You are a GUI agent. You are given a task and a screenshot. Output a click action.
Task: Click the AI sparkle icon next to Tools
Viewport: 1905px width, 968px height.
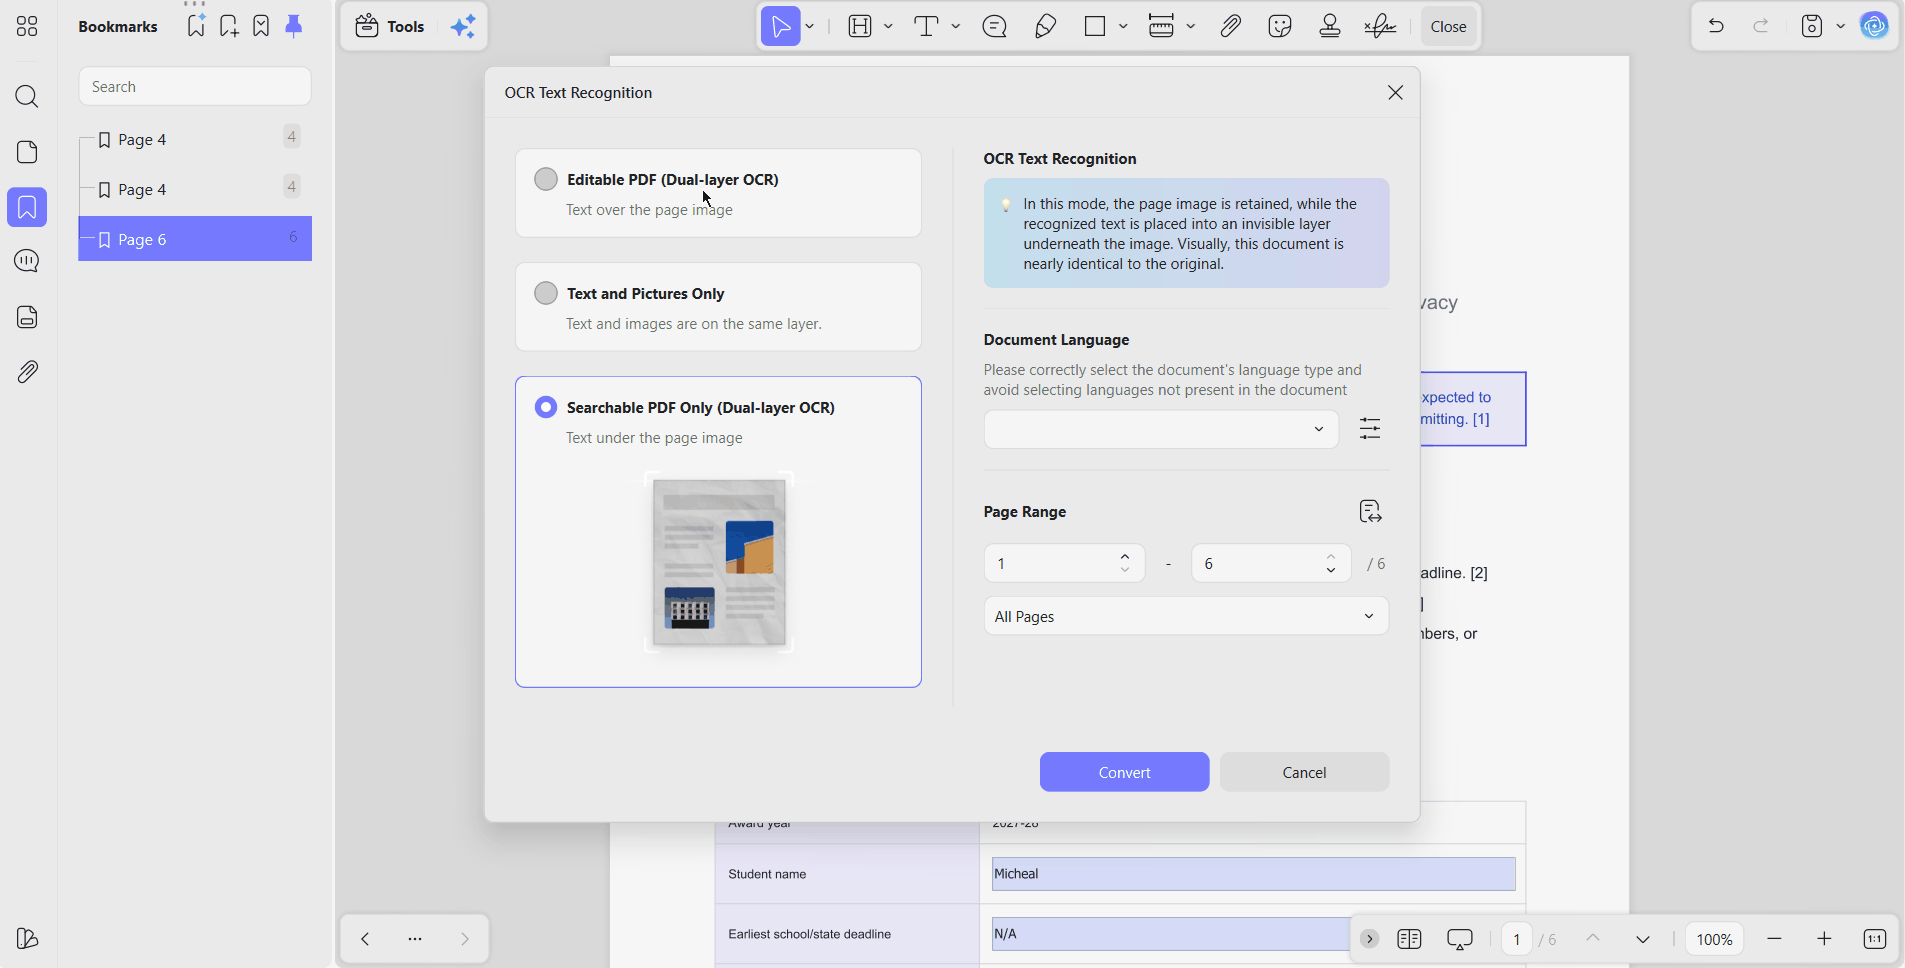click(x=463, y=26)
